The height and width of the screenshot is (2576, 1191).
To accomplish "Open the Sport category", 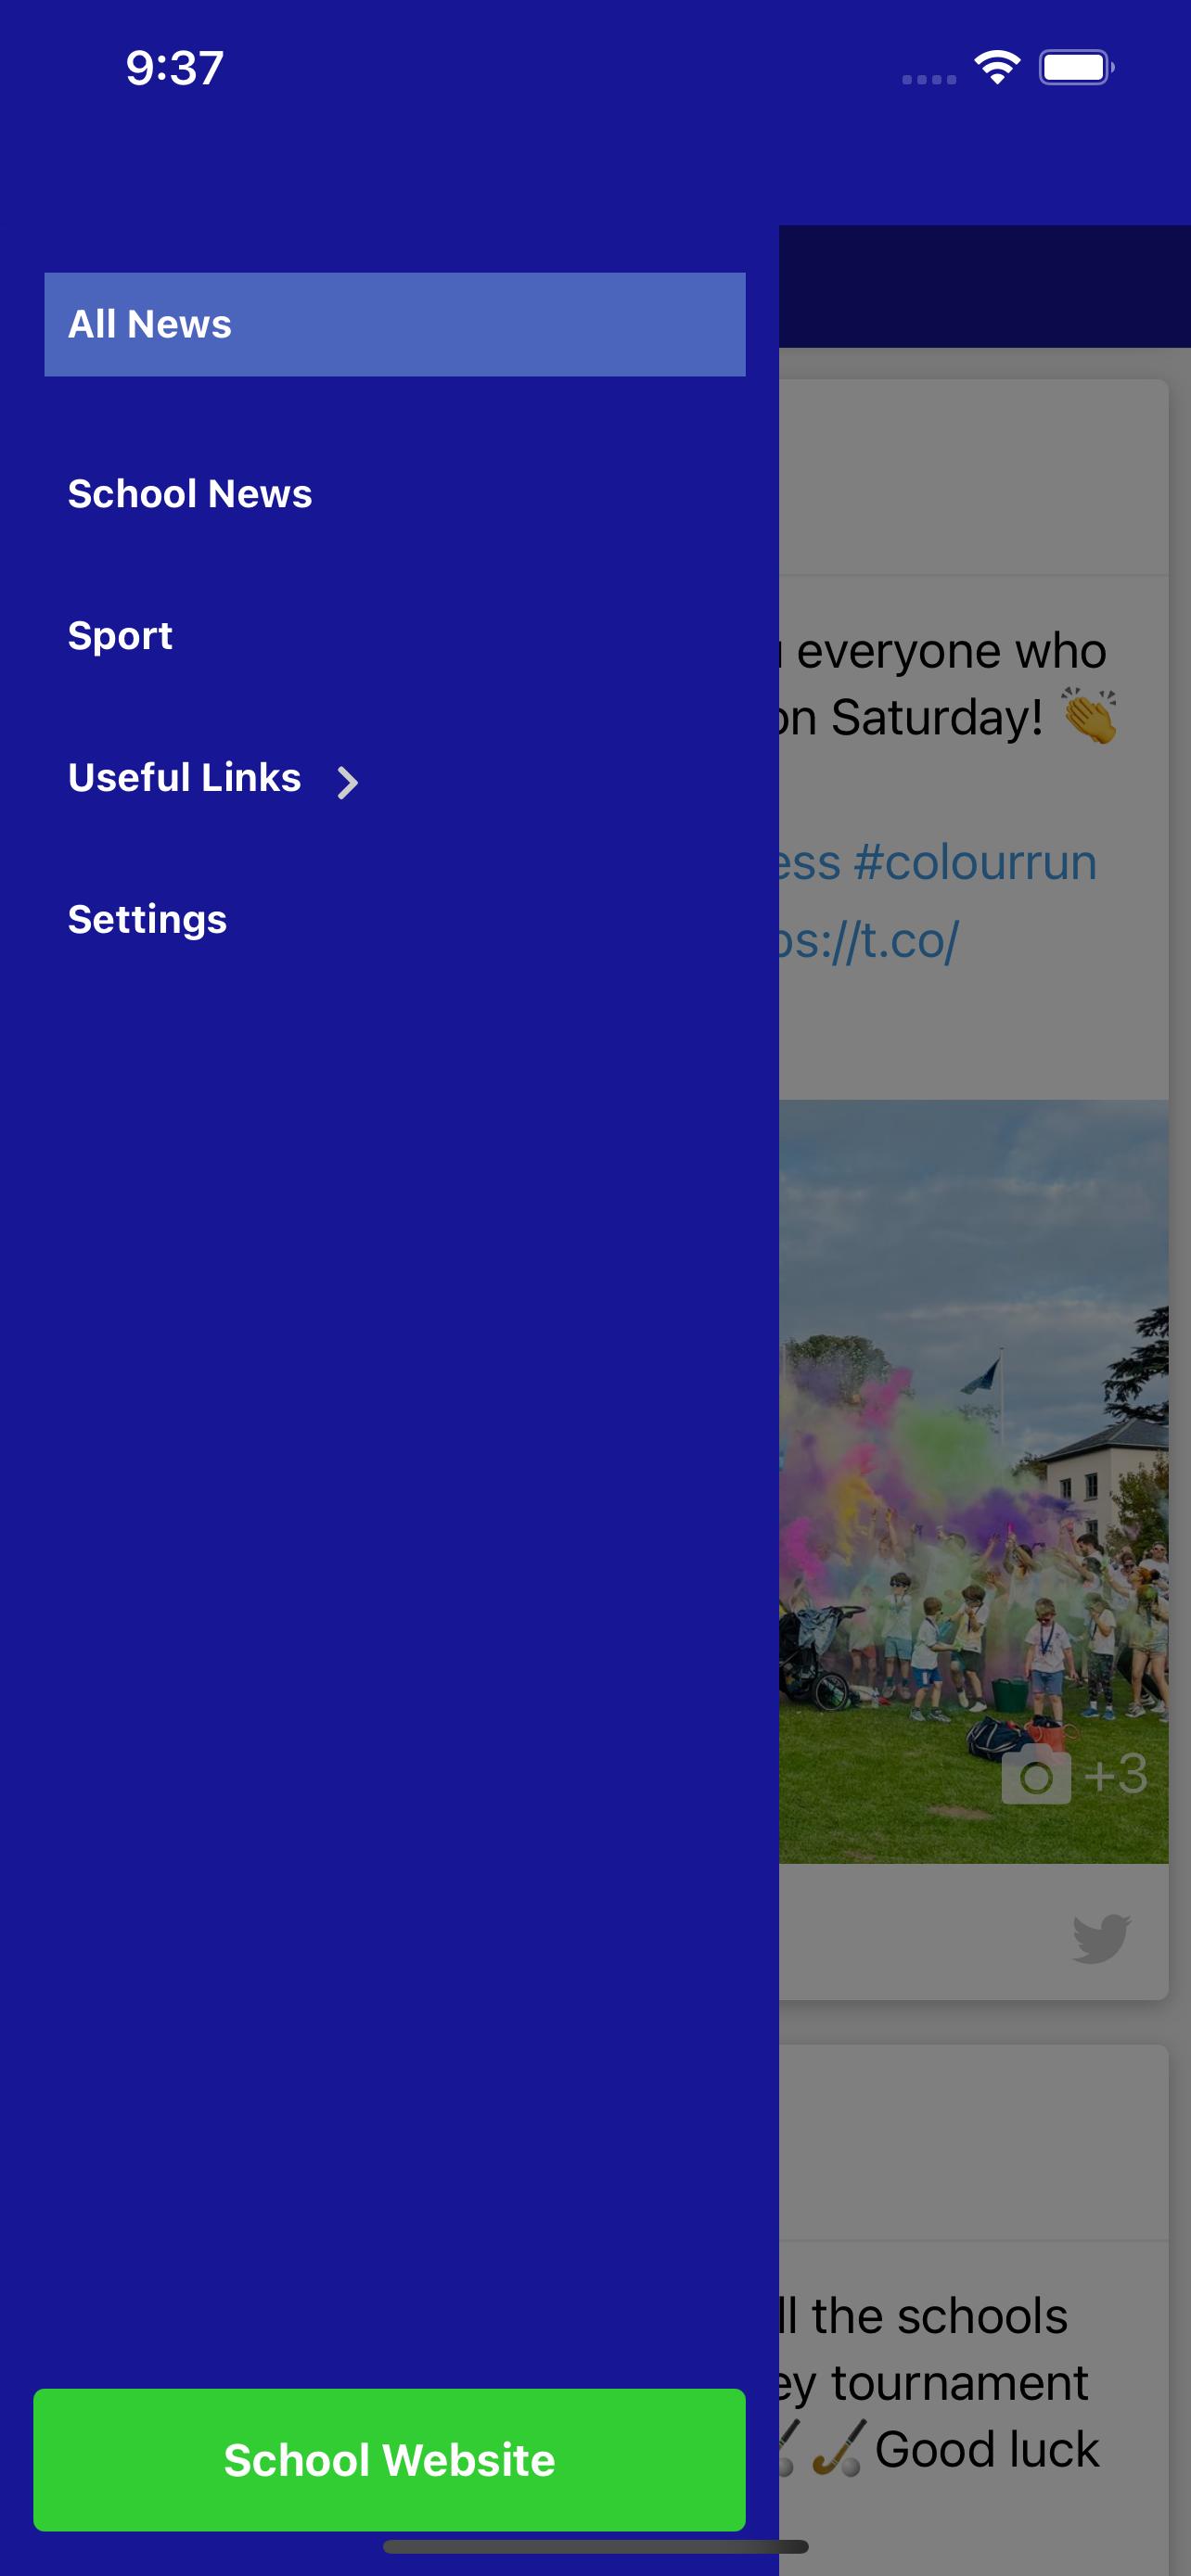I will click(120, 636).
